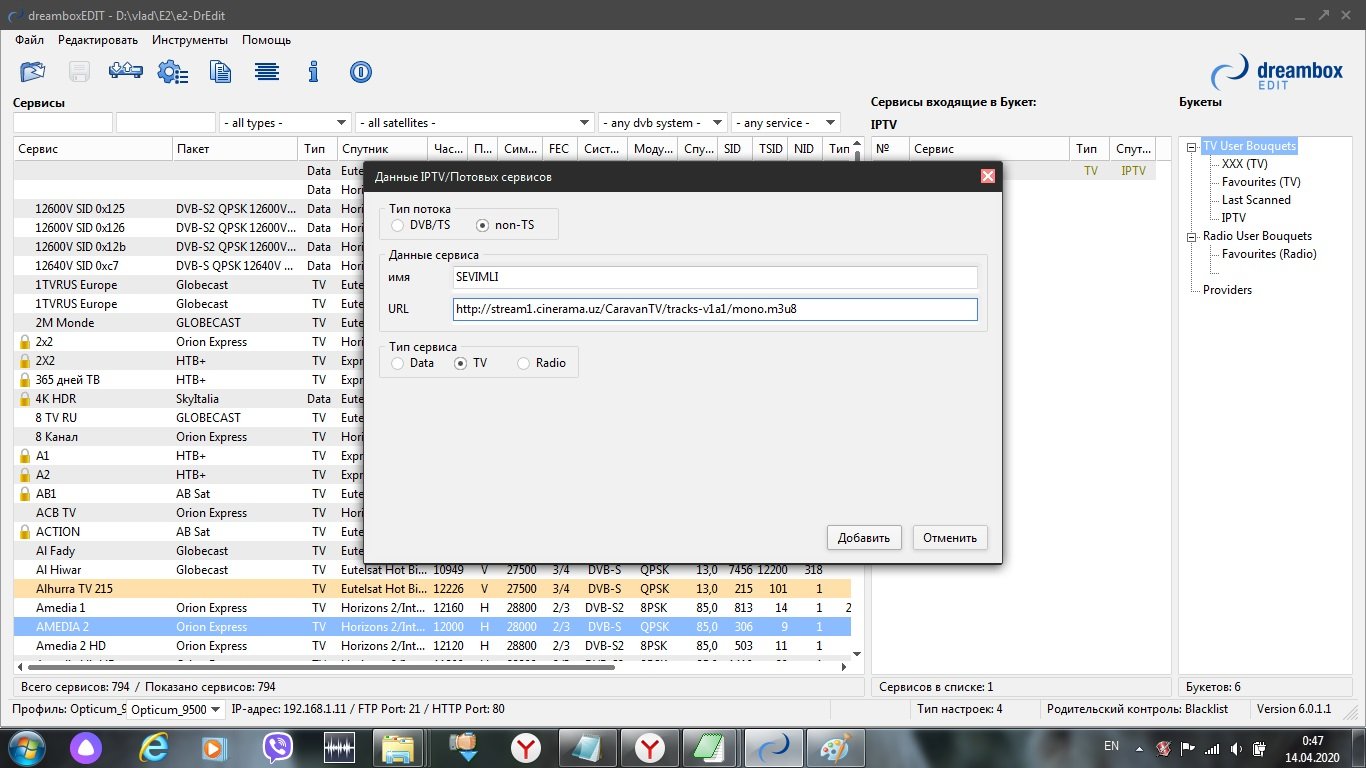Open the Инструменты menu

(x=190, y=40)
